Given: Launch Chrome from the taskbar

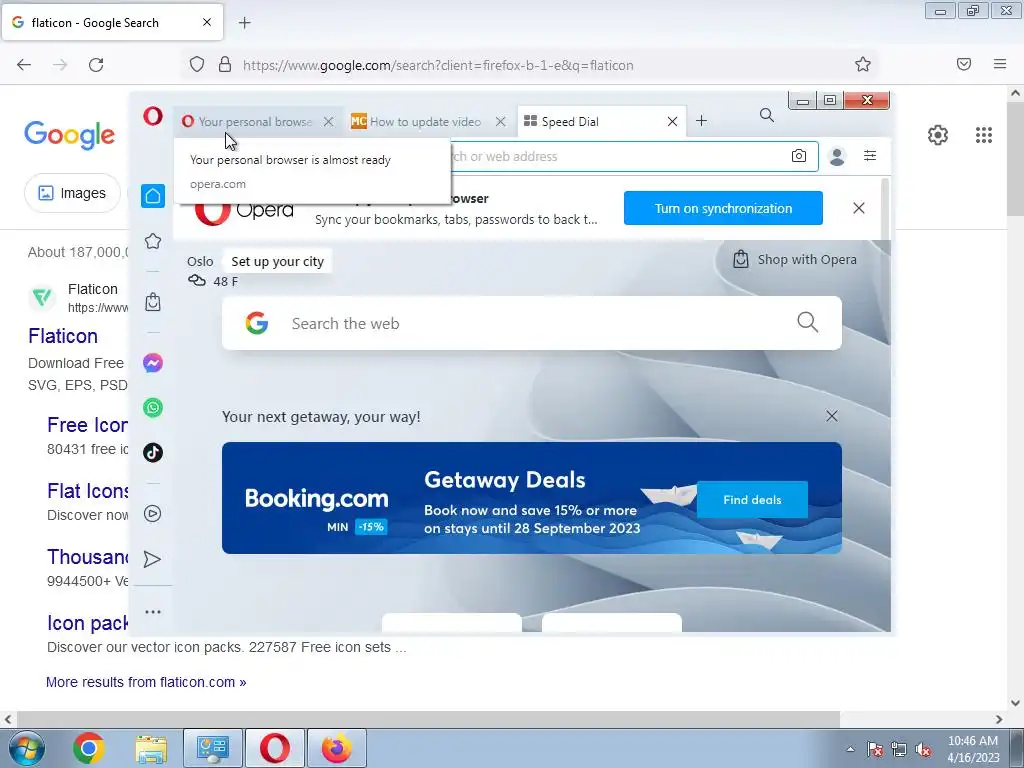Looking at the screenshot, I should 89,748.
